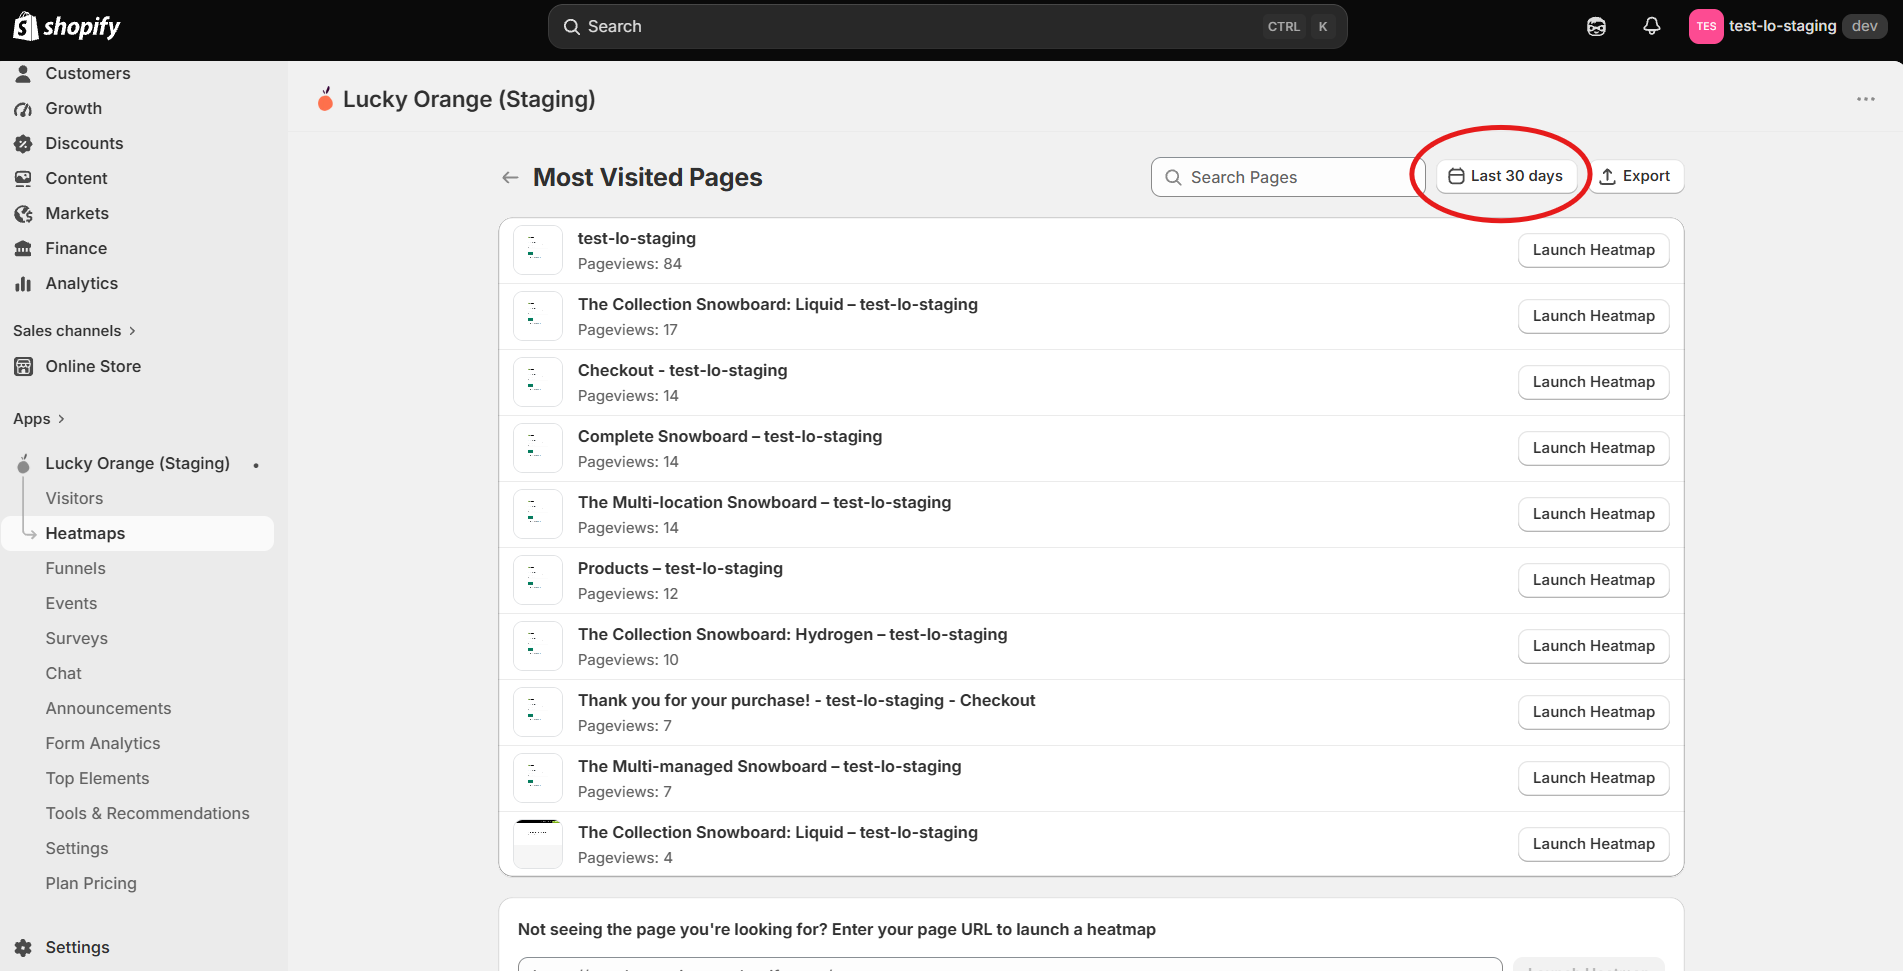Screen dimensions: 1903x971
Task: Click the Search Pages field
Action: tap(1287, 177)
